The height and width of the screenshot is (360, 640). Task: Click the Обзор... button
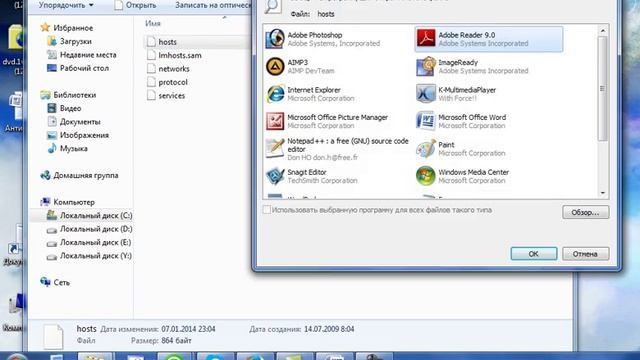point(585,212)
